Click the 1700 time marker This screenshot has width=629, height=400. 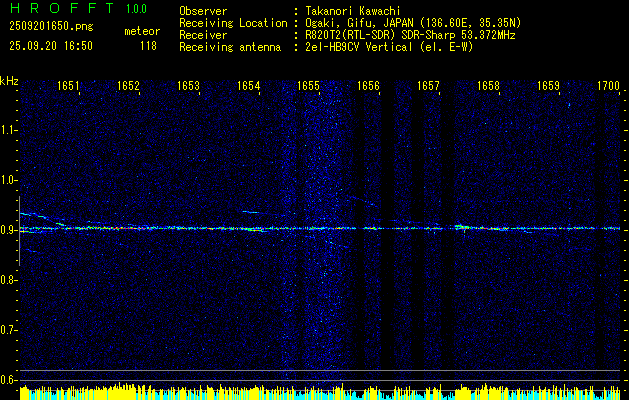pos(608,85)
